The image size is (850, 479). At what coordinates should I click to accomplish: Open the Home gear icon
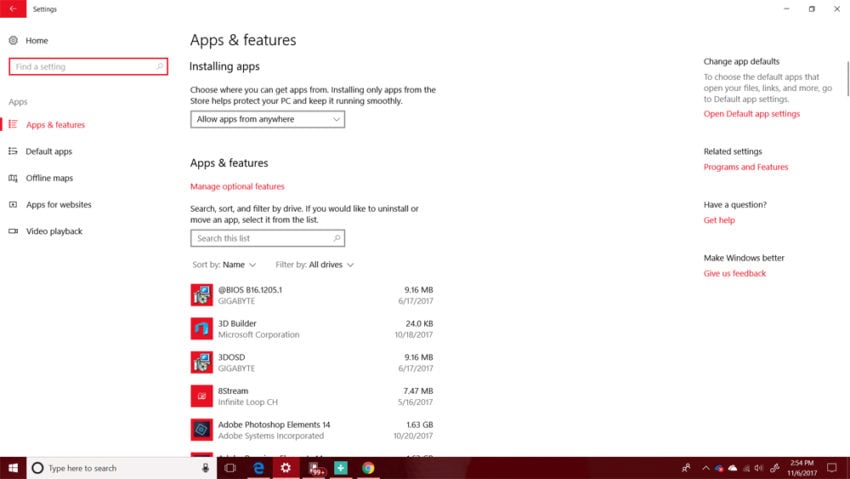[x=13, y=40]
